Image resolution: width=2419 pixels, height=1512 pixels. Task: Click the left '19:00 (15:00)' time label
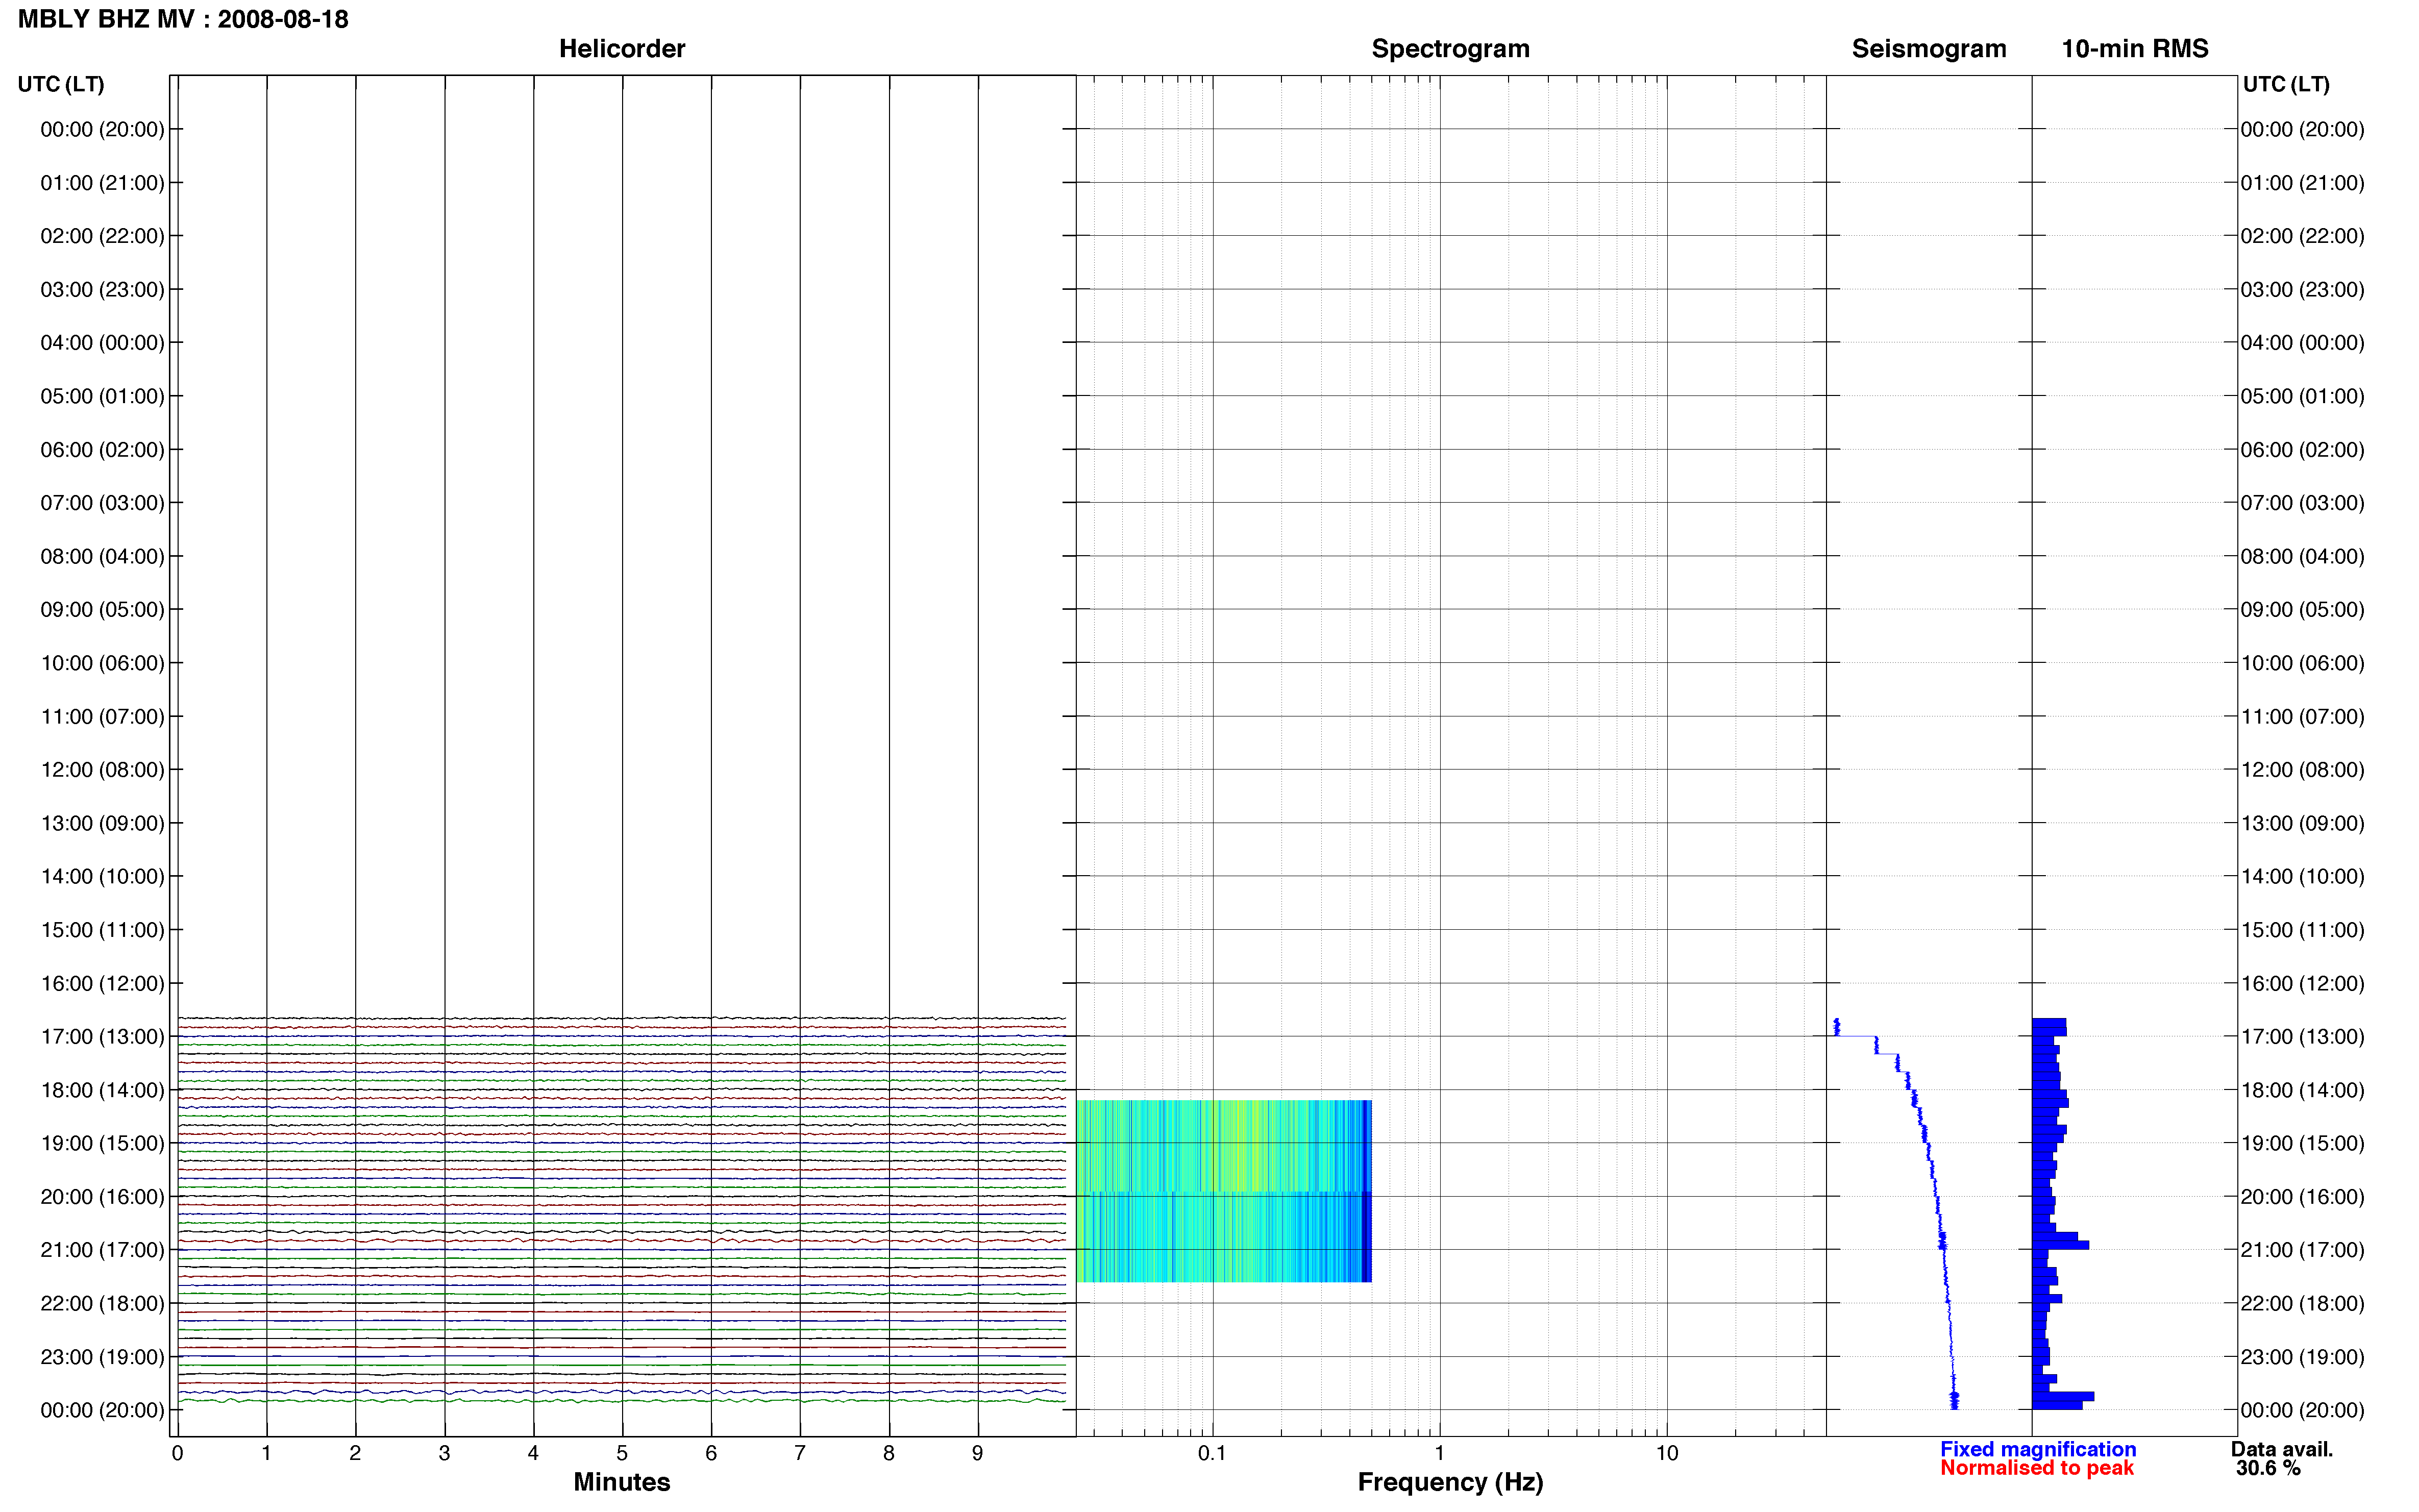[102, 1143]
